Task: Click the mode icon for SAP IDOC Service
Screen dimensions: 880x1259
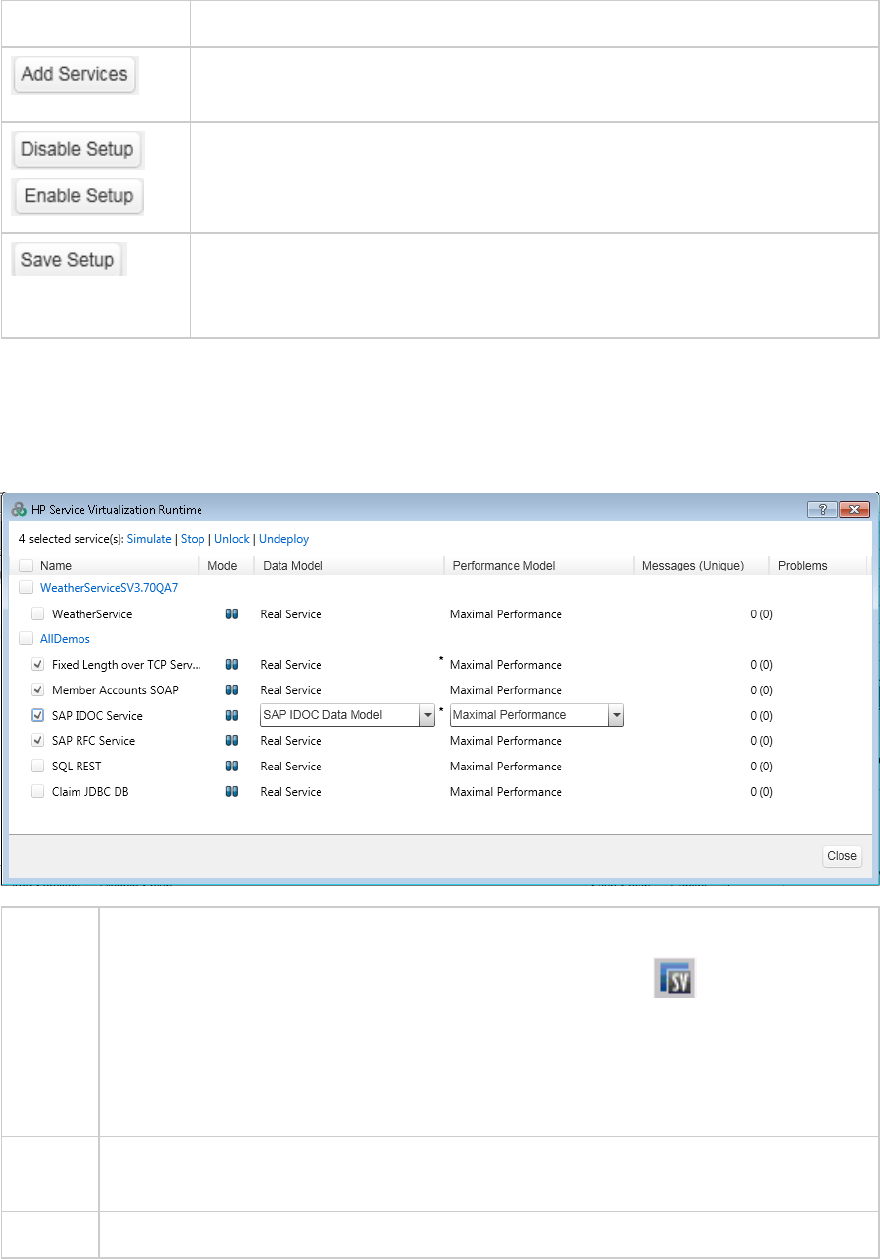Action: [x=231, y=715]
